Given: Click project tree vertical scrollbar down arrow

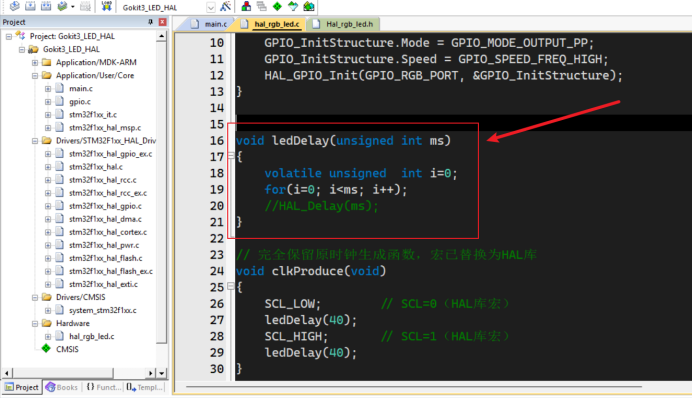Looking at the screenshot, I should [162, 373].
